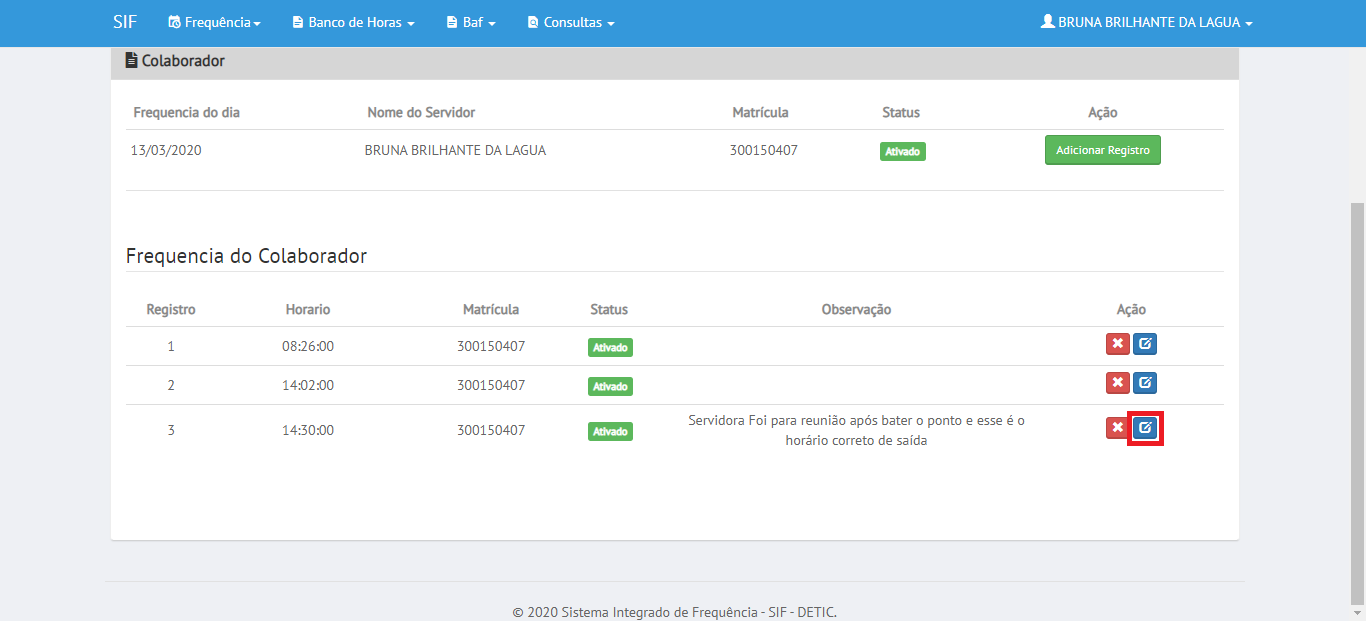Click Frequencia do dia column header
The width and height of the screenshot is (1366, 621).
click(x=187, y=113)
